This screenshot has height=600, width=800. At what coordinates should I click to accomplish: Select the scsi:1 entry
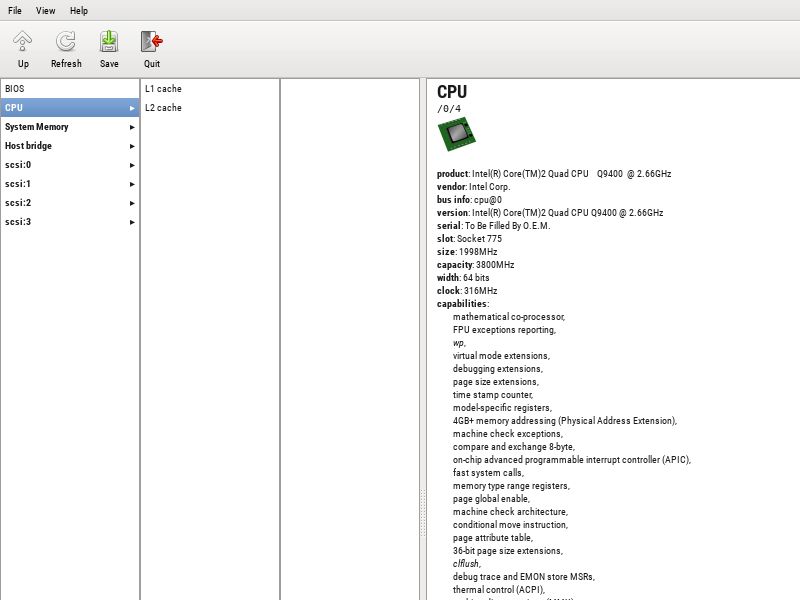[70, 184]
